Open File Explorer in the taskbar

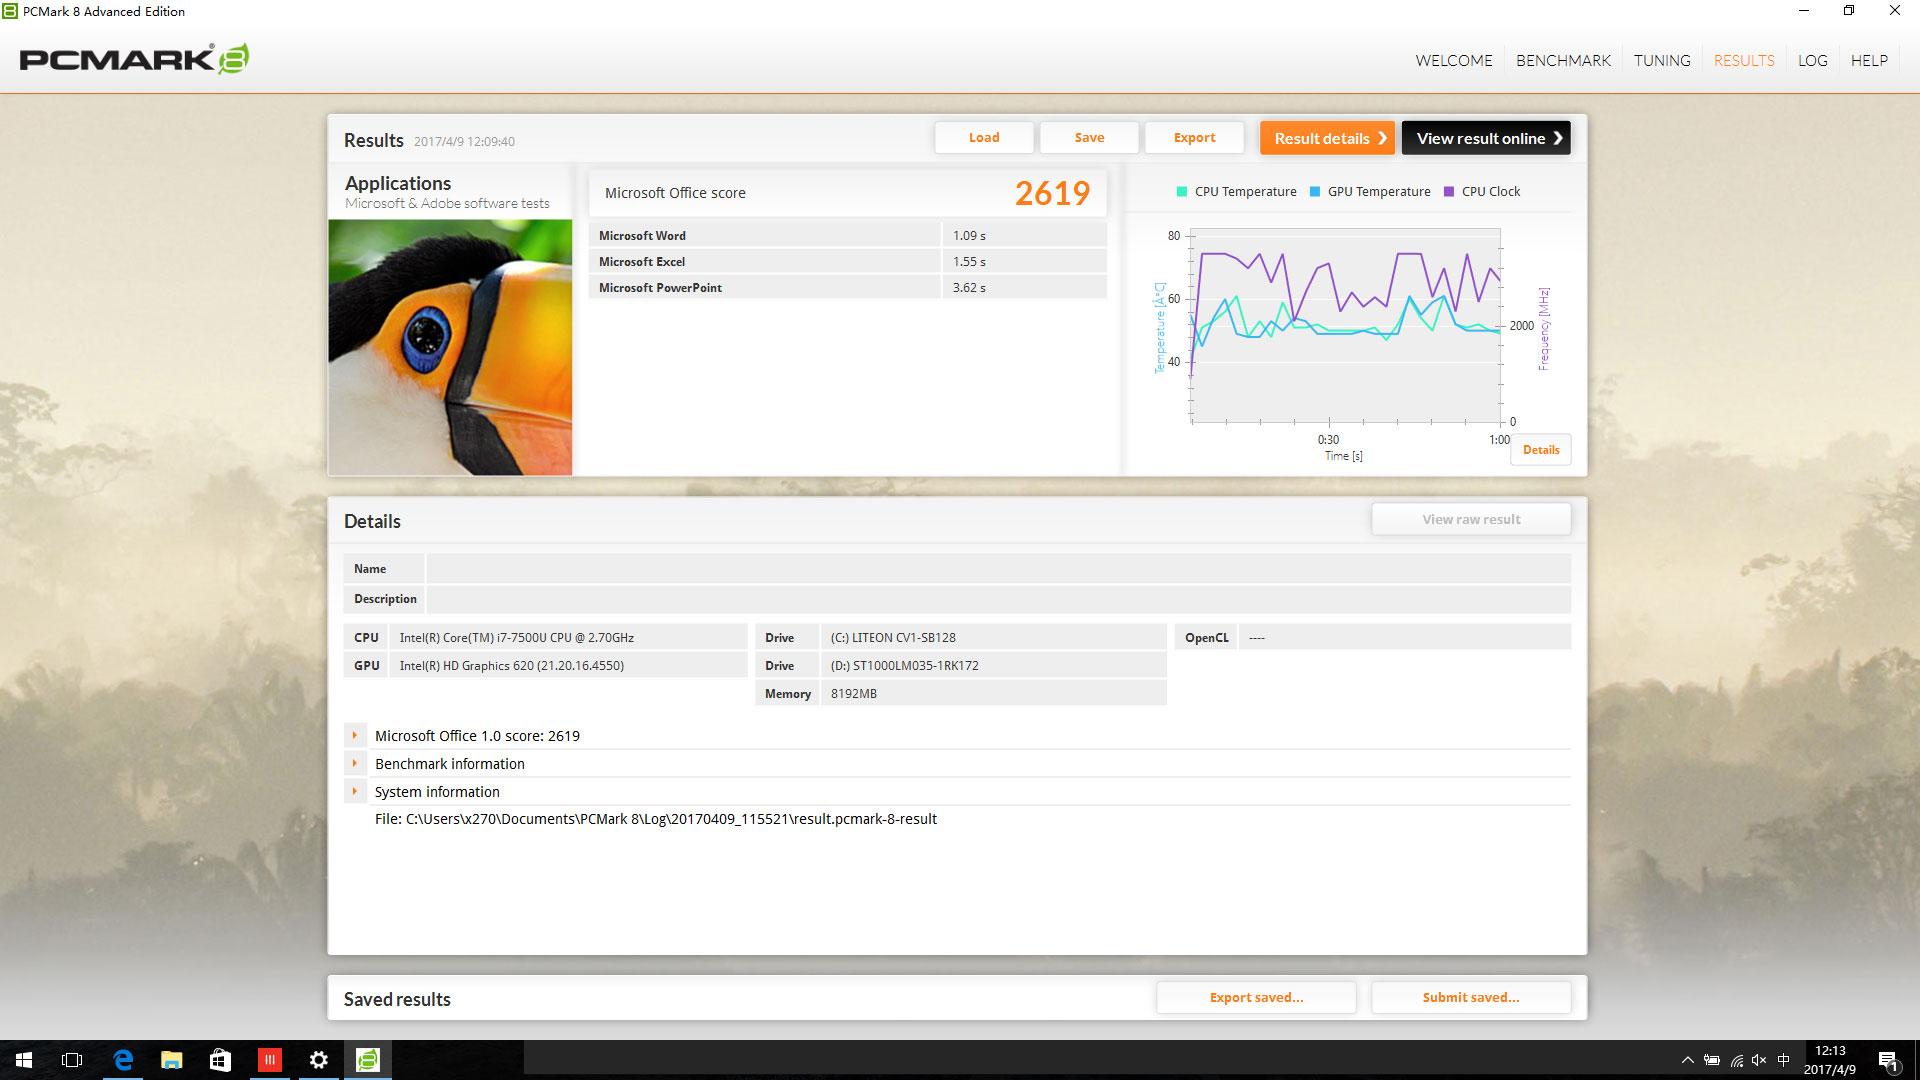pos(172,1060)
